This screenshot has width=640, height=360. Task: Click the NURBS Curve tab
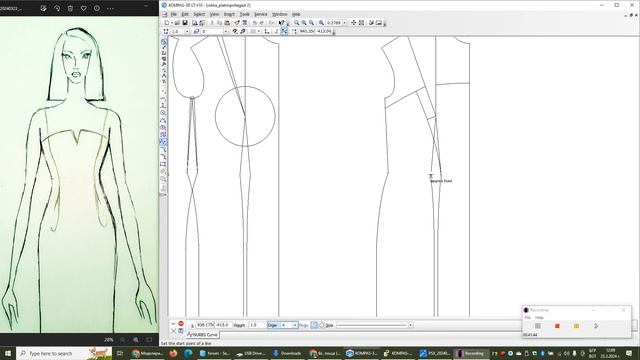click(202, 335)
